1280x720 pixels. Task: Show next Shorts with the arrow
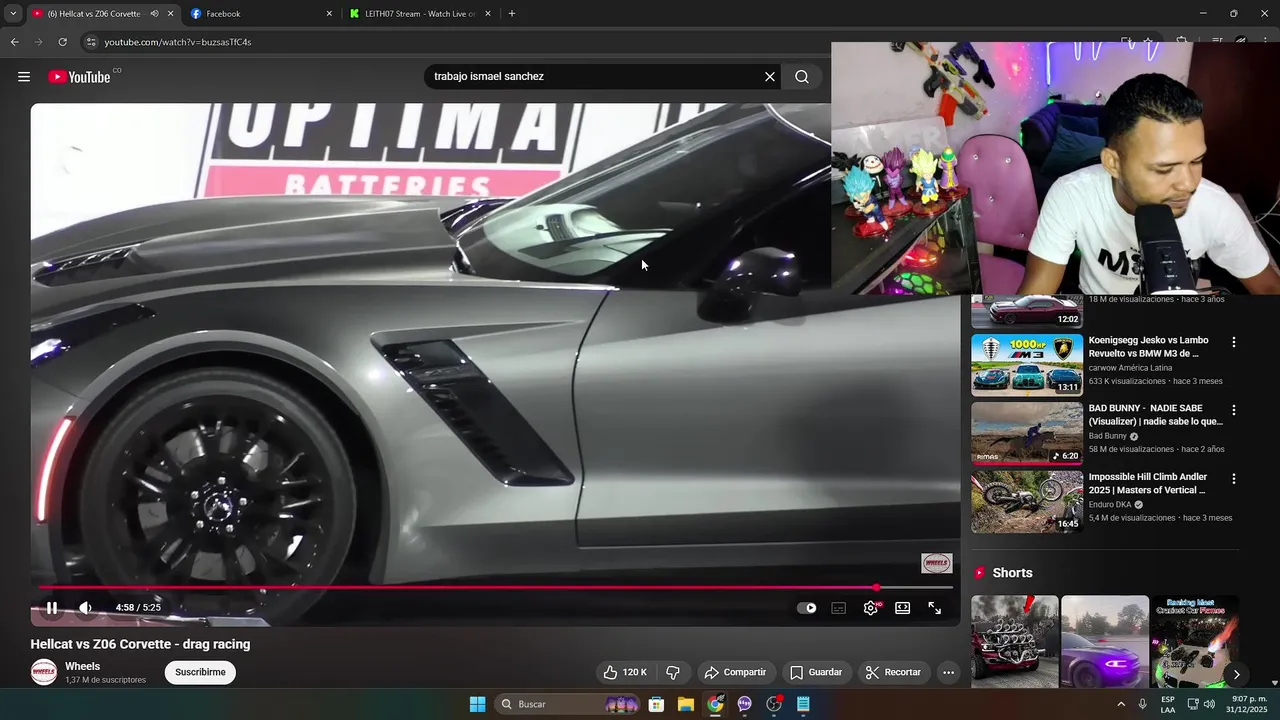[x=1236, y=674]
